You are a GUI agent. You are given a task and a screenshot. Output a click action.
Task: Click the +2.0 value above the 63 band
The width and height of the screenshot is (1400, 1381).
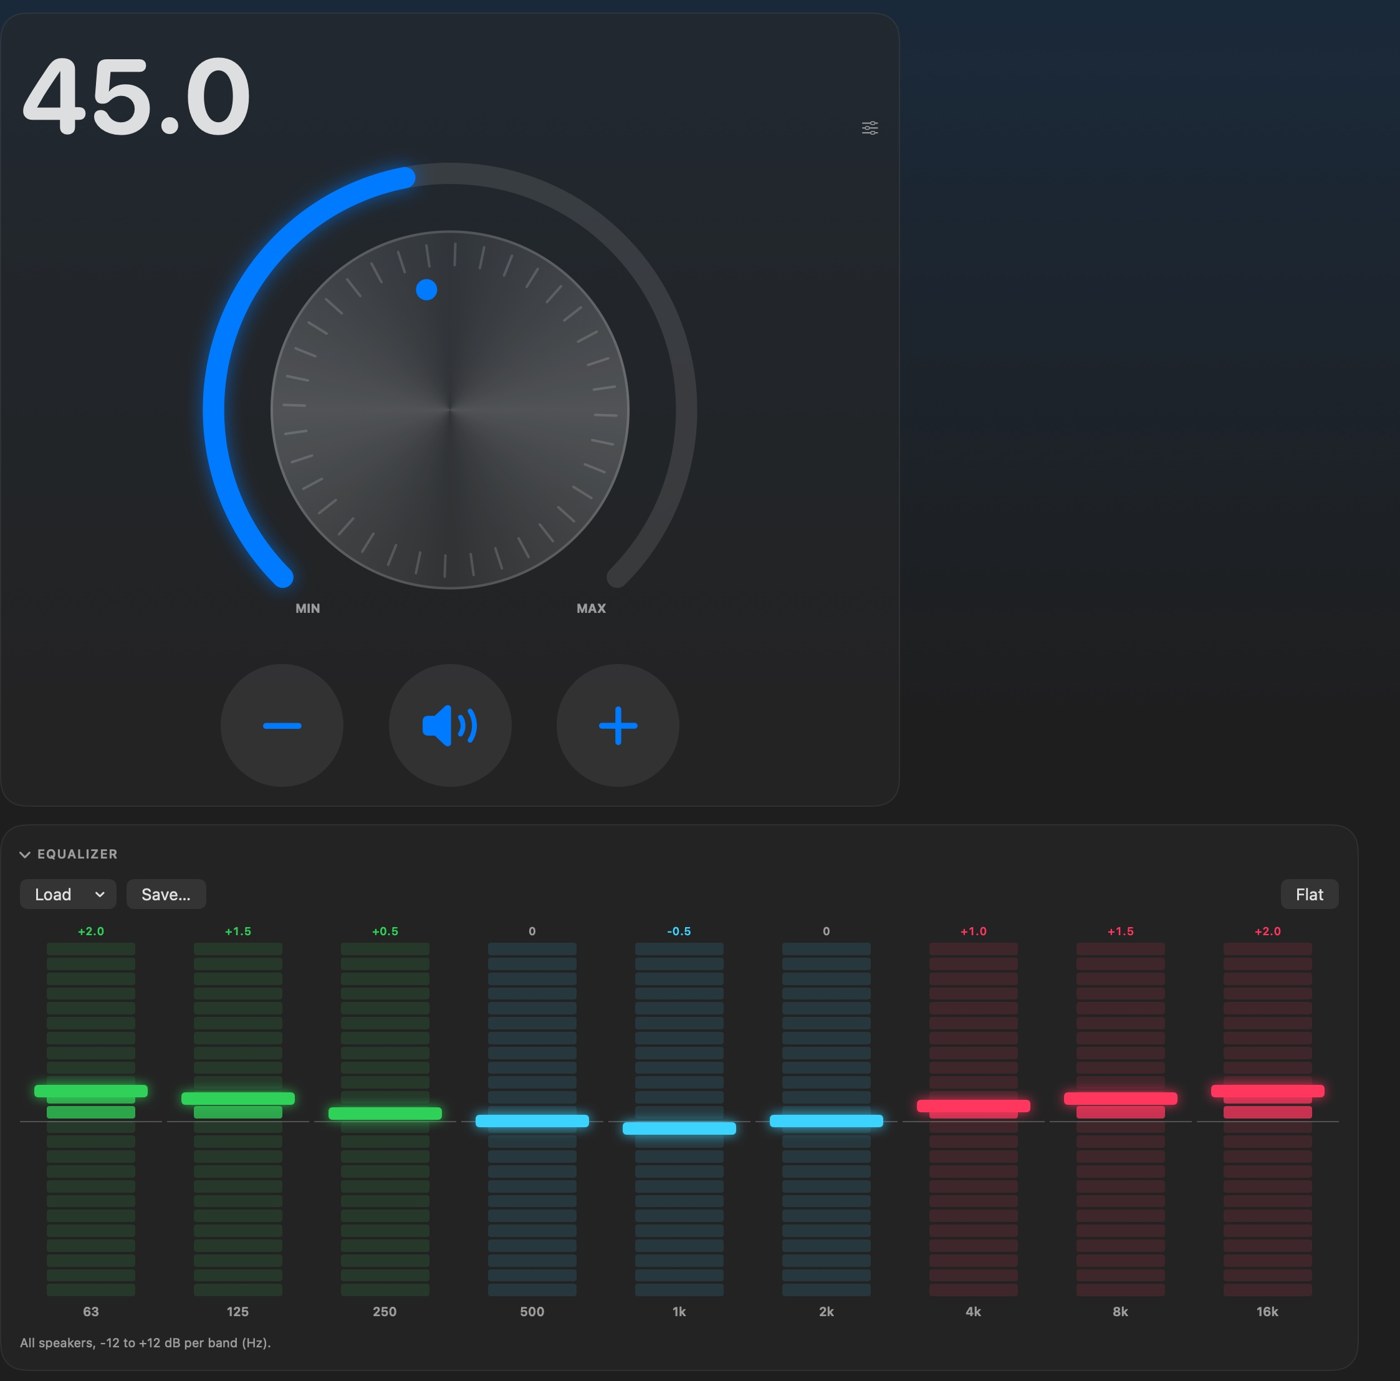[x=91, y=931]
